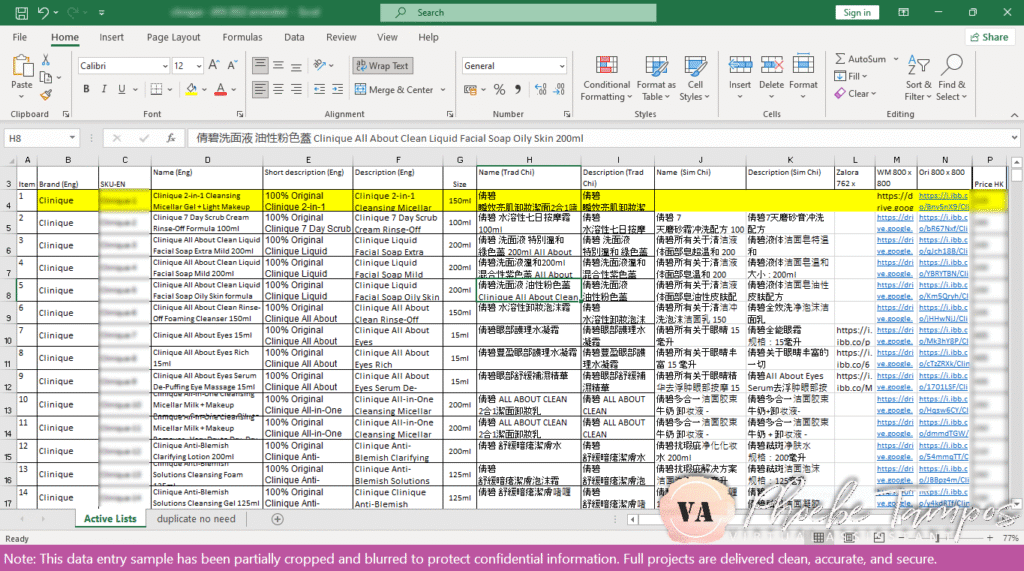Click the Increase Decimal icon
Image resolution: width=1024 pixels, height=571 pixels.
(x=541, y=90)
